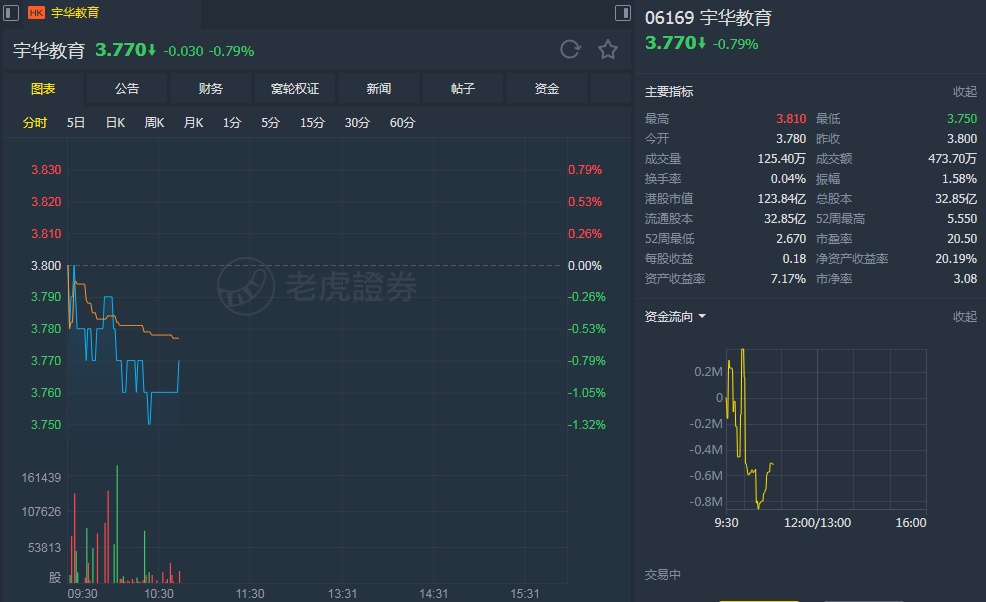Collapse the 资金流向 section
Image resolution: width=986 pixels, height=602 pixels.
pyautogui.click(x=964, y=317)
